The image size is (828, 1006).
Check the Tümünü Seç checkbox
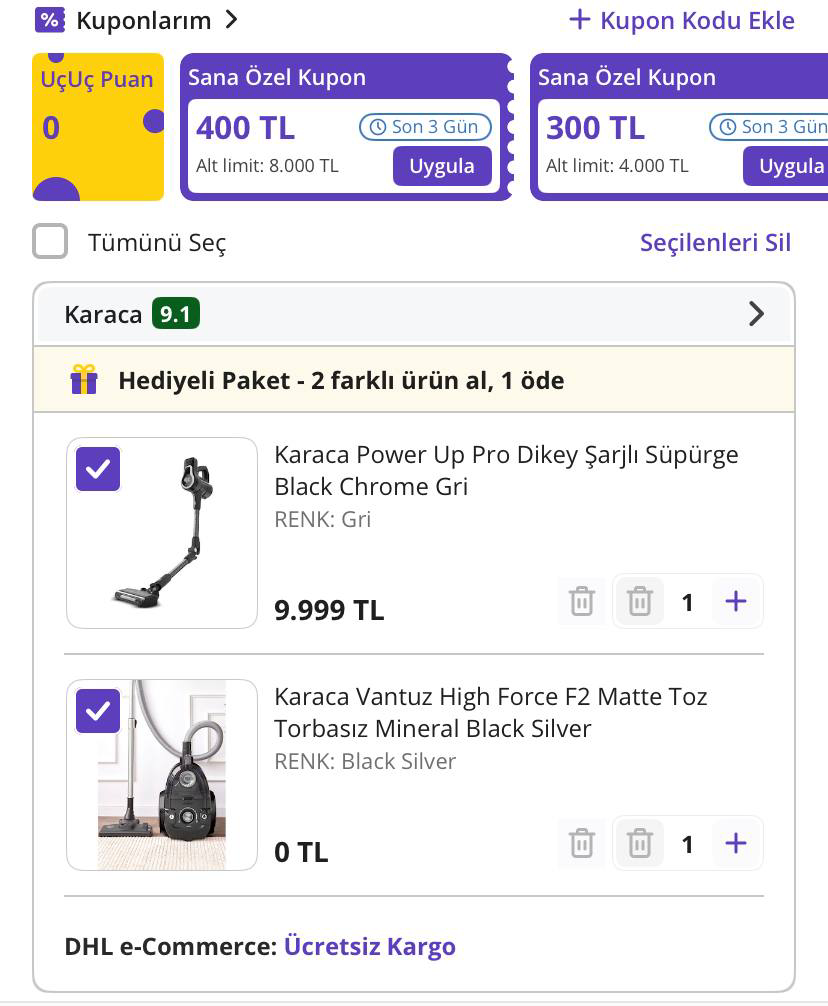pos(50,242)
